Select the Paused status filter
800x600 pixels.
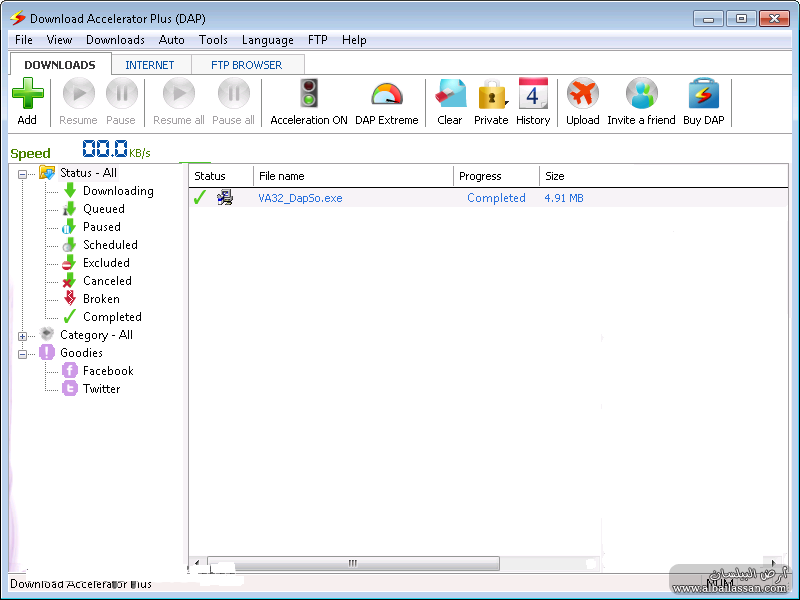coord(102,227)
